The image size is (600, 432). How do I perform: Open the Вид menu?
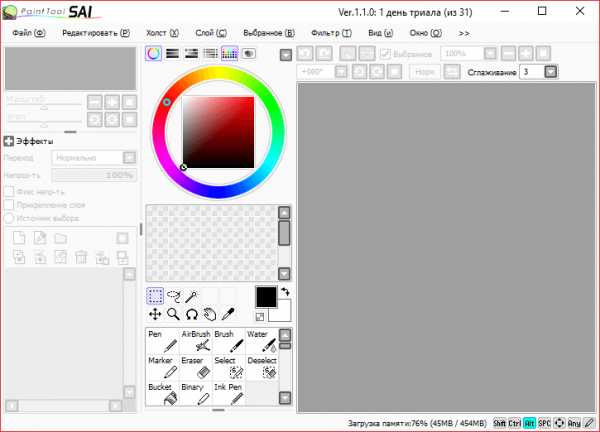[x=380, y=33]
